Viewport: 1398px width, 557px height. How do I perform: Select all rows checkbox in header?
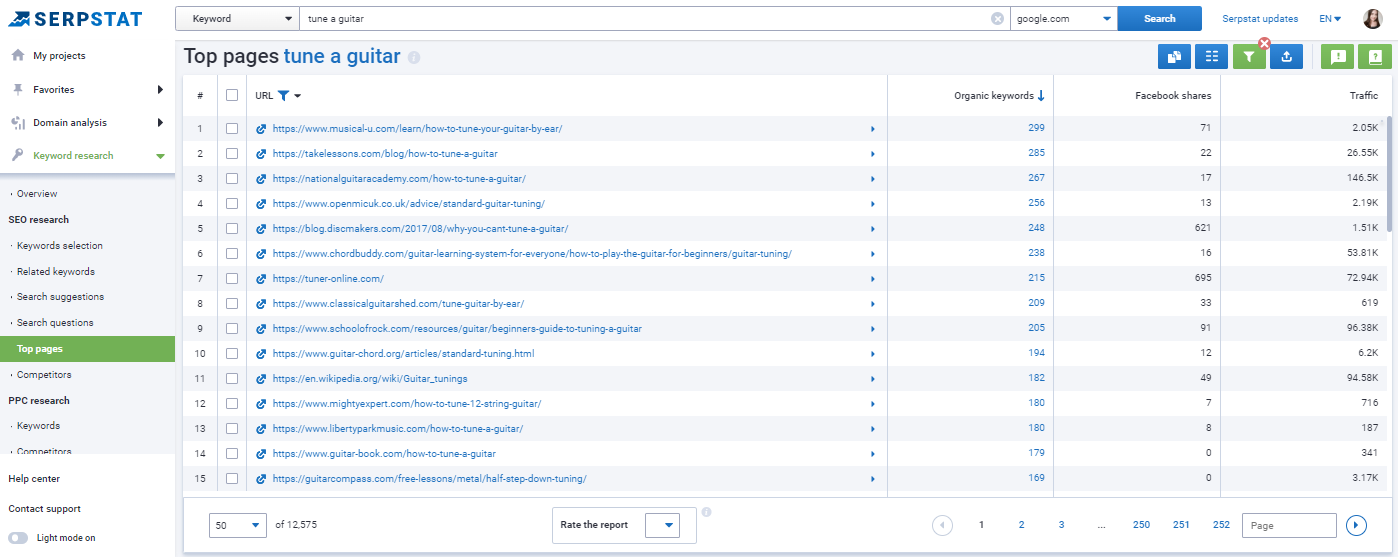232,96
